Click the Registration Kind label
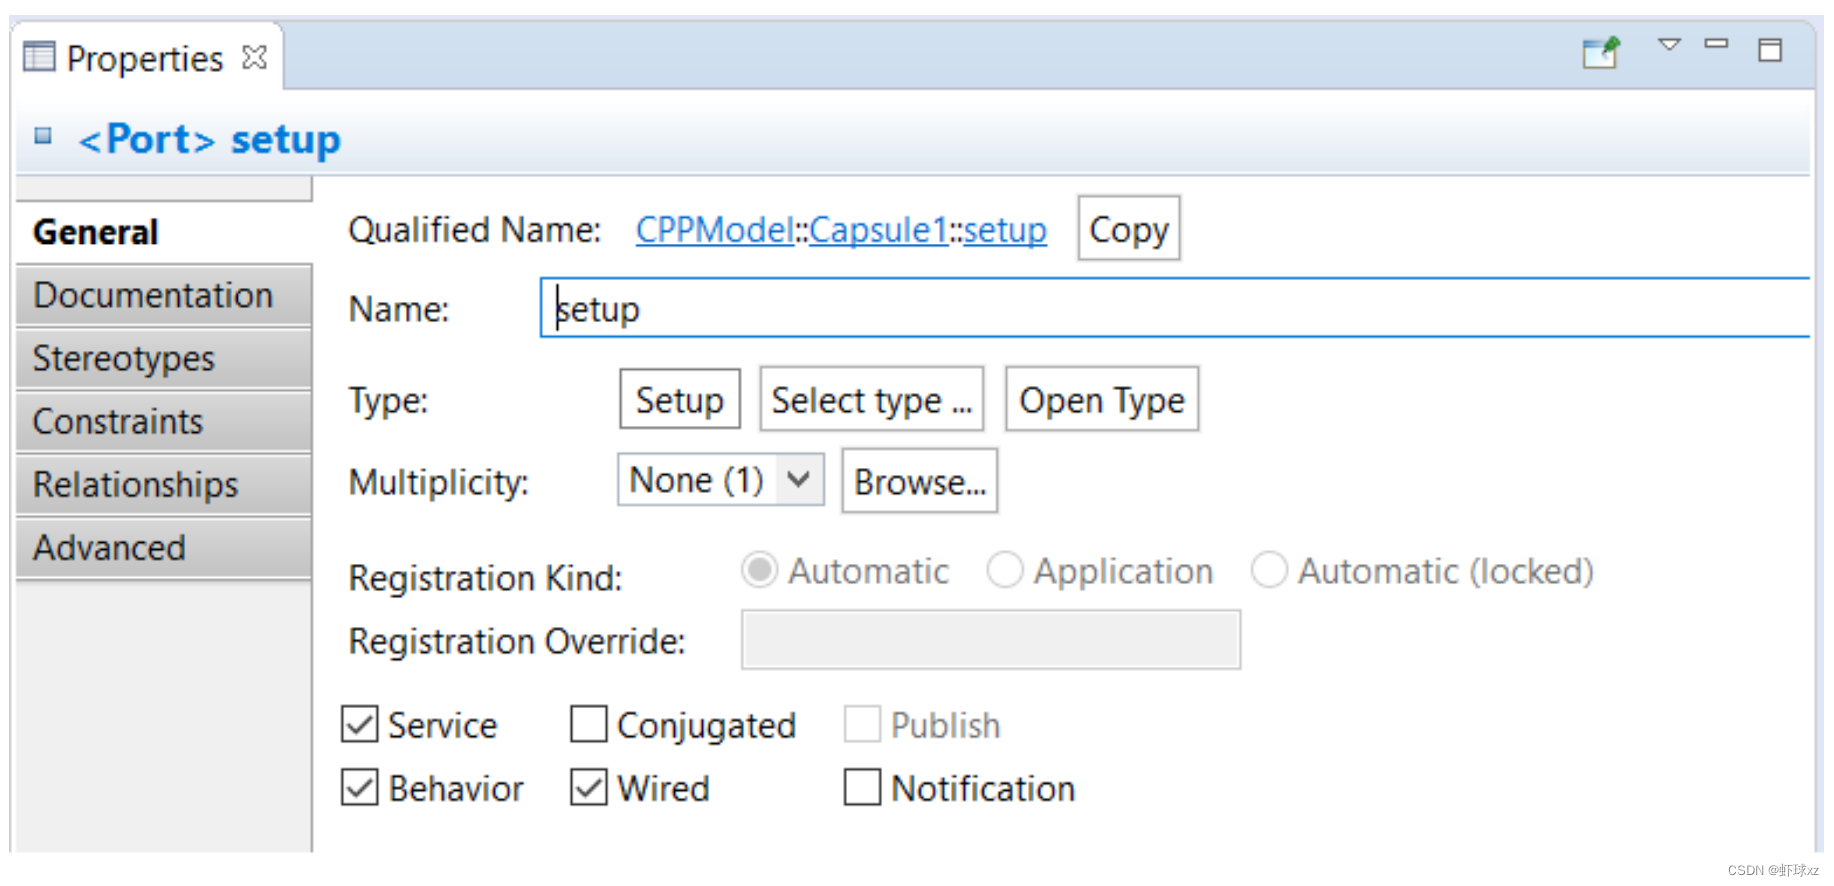This screenshot has width=1834, height=886. click(485, 578)
